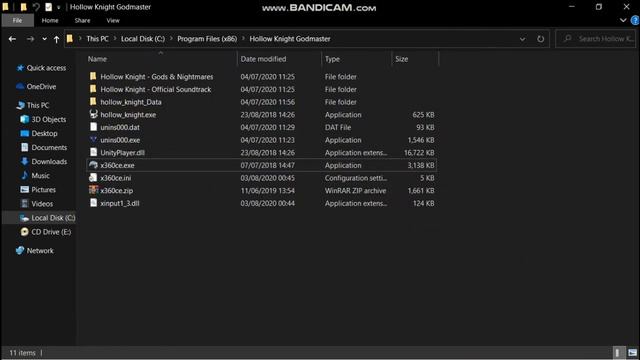Image resolution: width=640 pixels, height=360 pixels.
Task: Select Local Disk (C:) in the breadcrumb
Action: (143, 39)
